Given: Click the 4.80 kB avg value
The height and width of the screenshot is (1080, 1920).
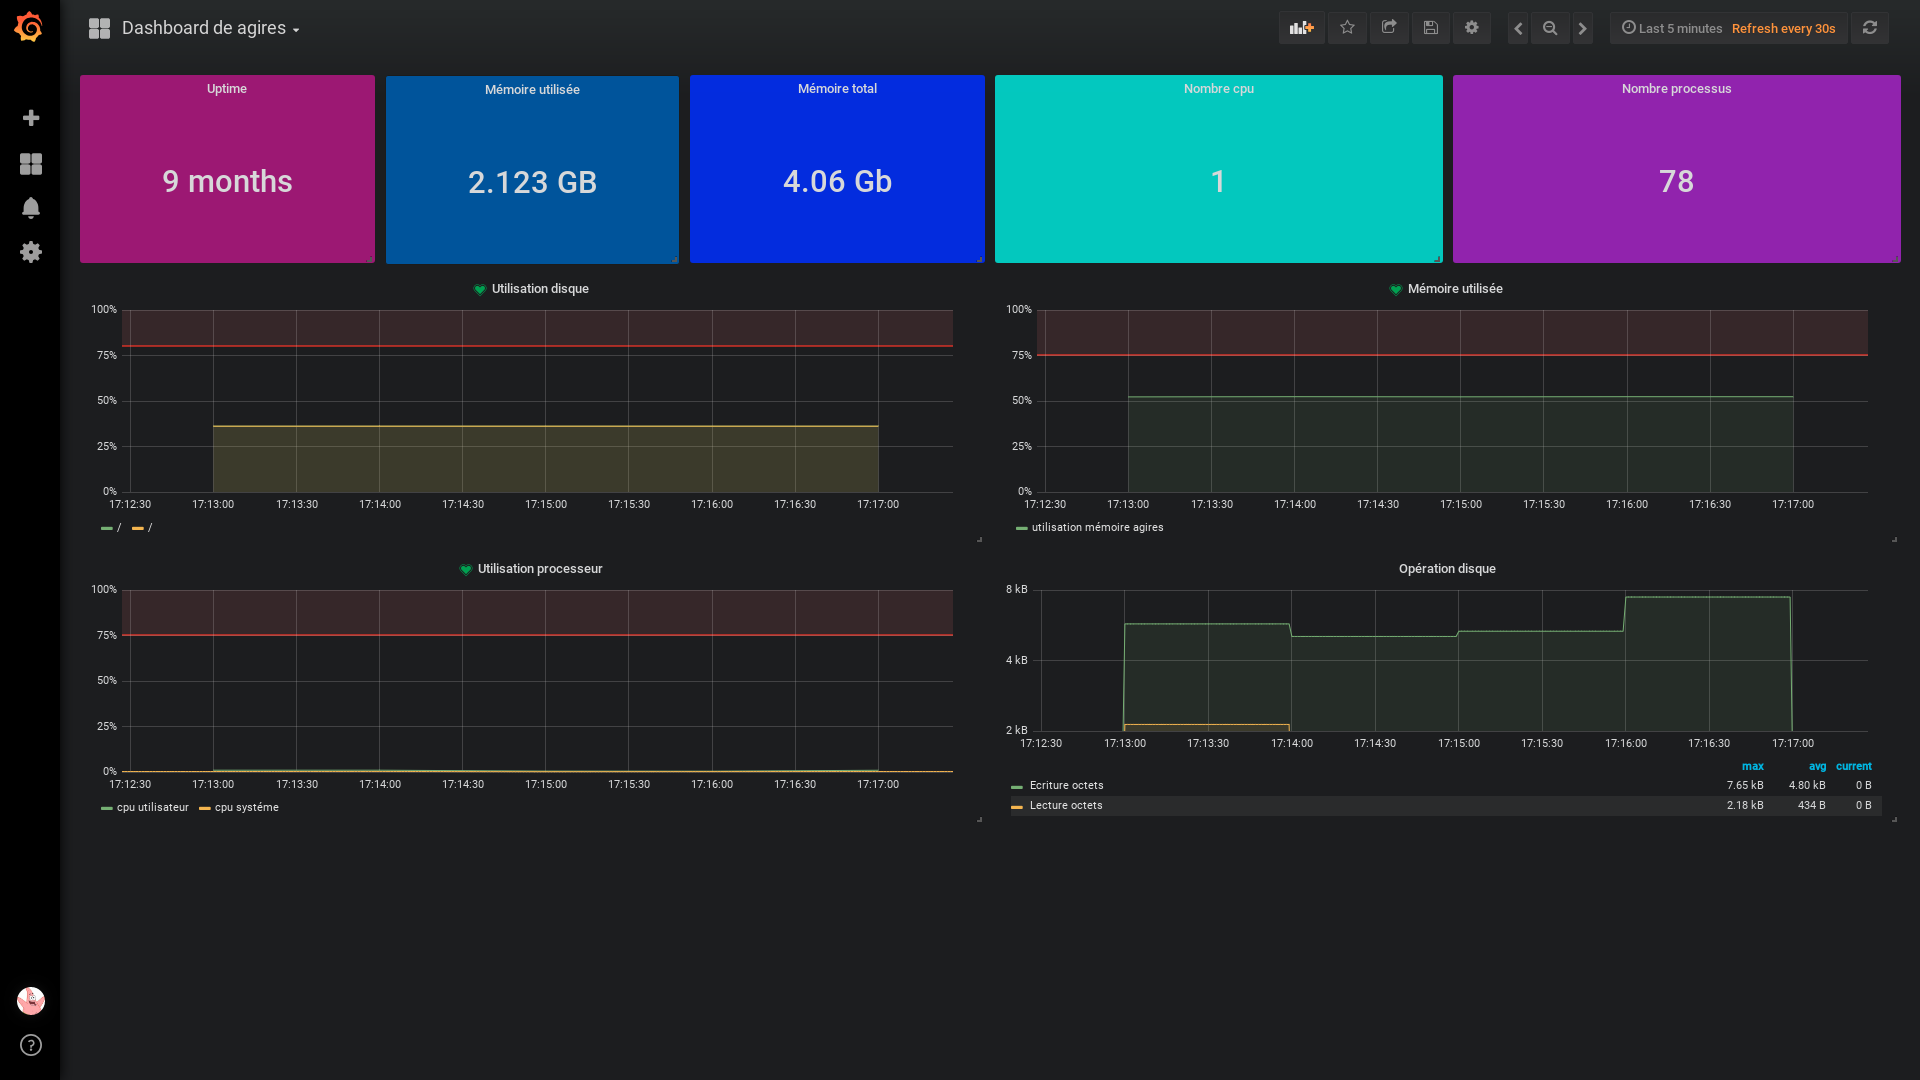Looking at the screenshot, I should pyautogui.click(x=1807, y=785).
